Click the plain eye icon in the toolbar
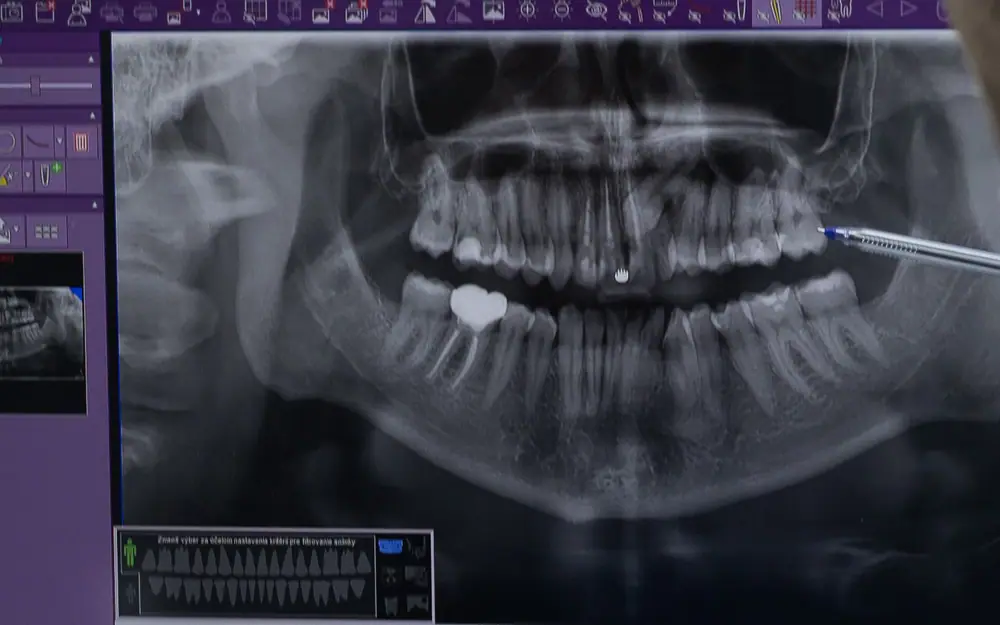The image size is (1000, 625). pyautogui.click(x=596, y=11)
